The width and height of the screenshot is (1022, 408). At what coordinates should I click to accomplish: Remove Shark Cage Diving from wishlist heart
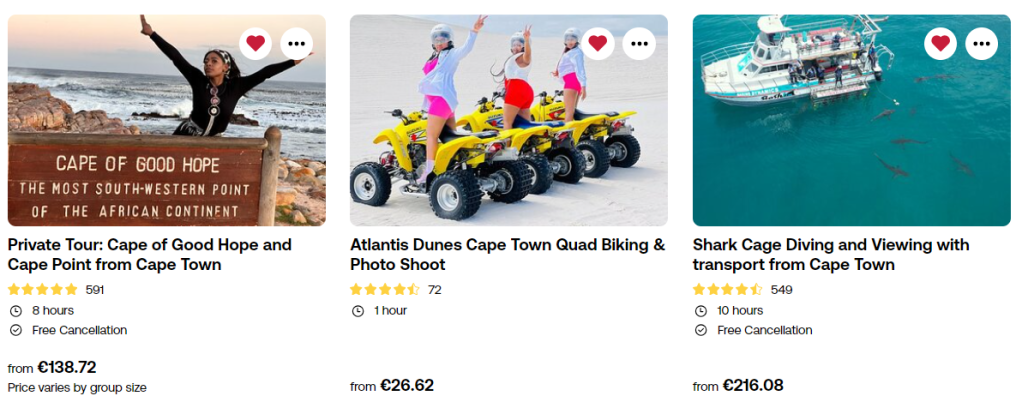coord(940,43)
